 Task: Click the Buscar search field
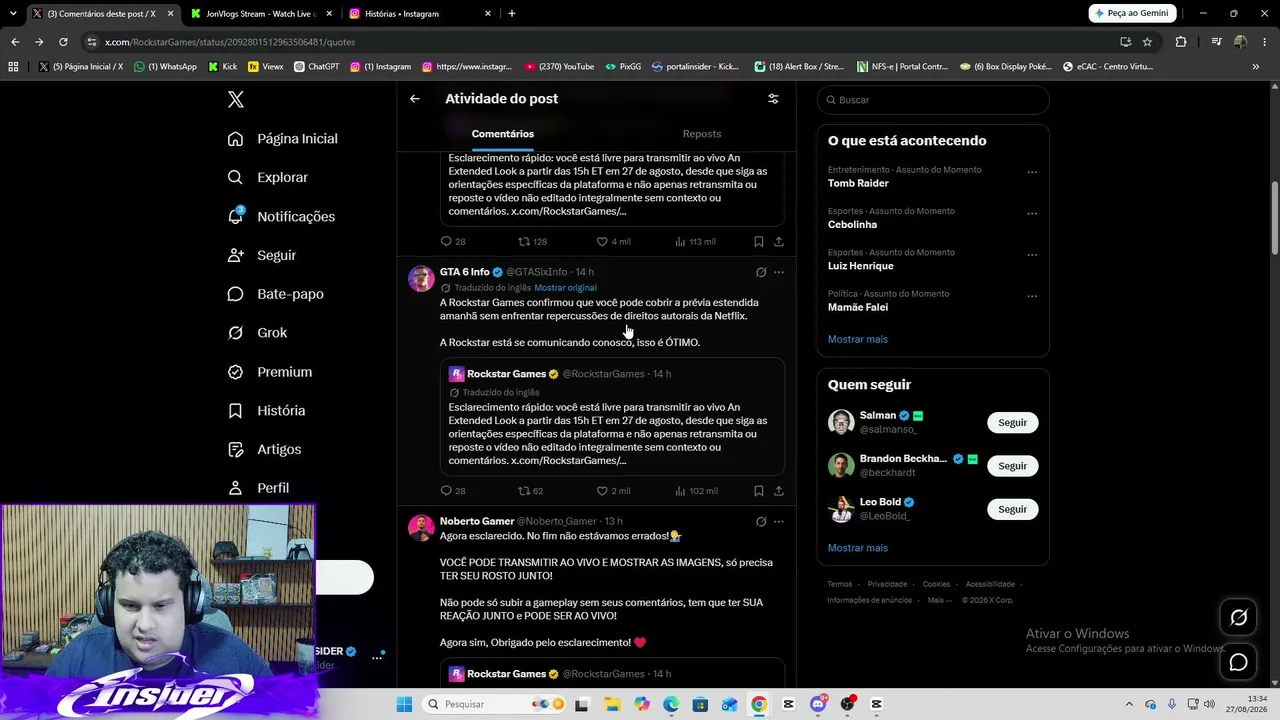[x=933, y=100]
